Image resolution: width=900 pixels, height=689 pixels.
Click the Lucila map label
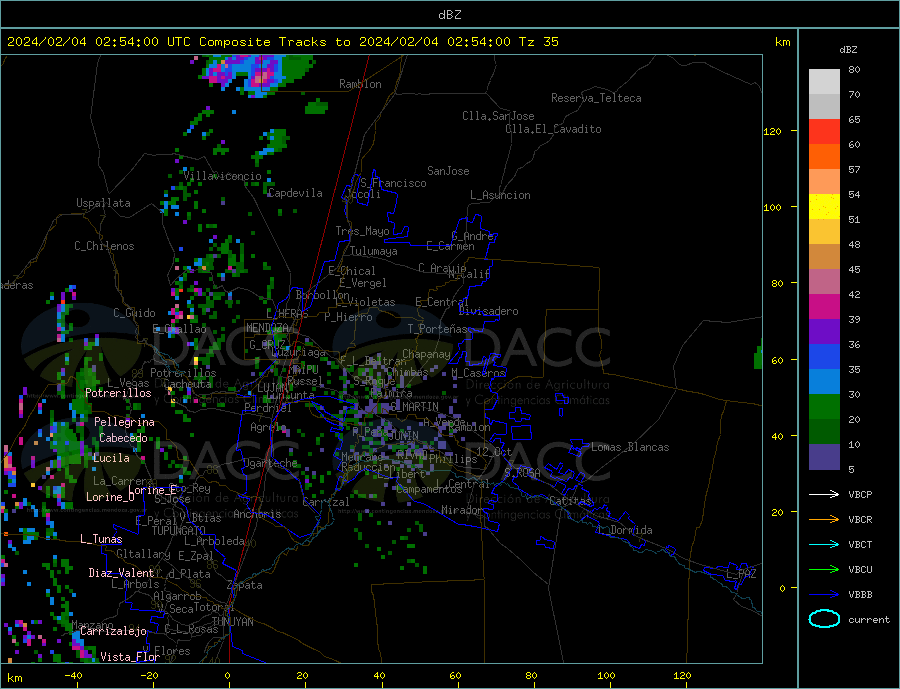click(111, 458)
